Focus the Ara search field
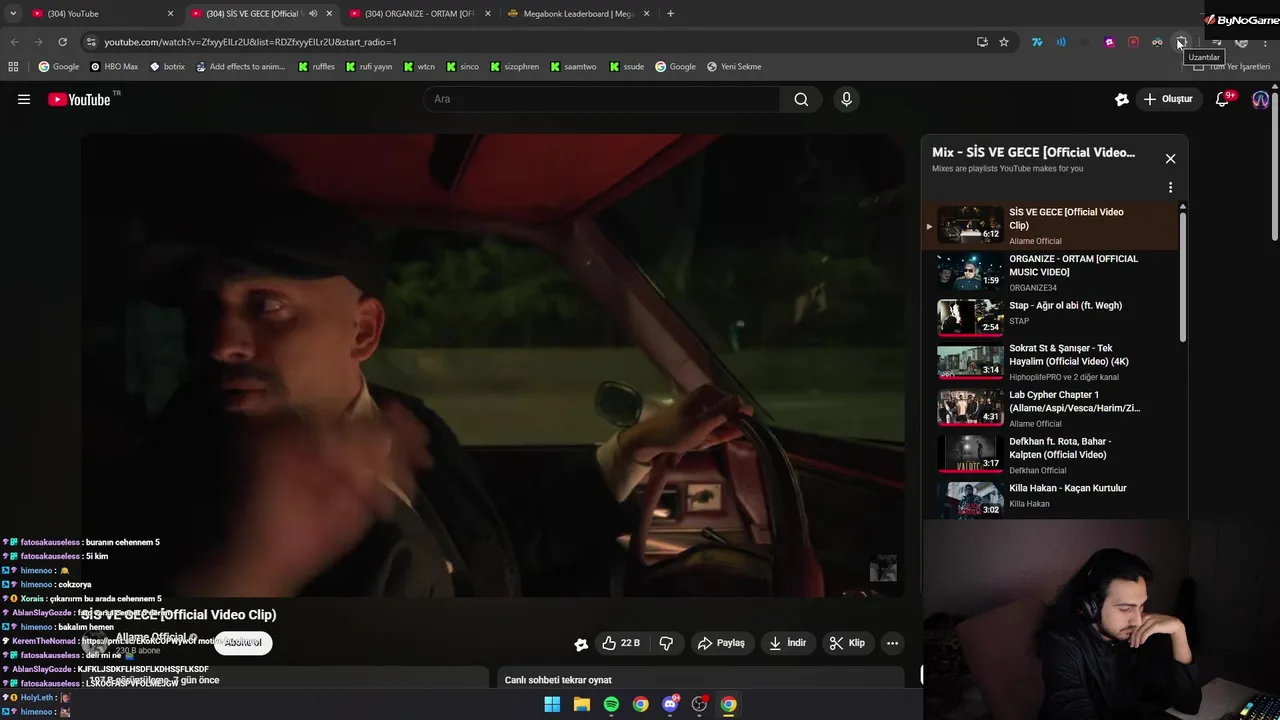The image size is (1280, 720). pyautogui.click(x=602, y=99)
